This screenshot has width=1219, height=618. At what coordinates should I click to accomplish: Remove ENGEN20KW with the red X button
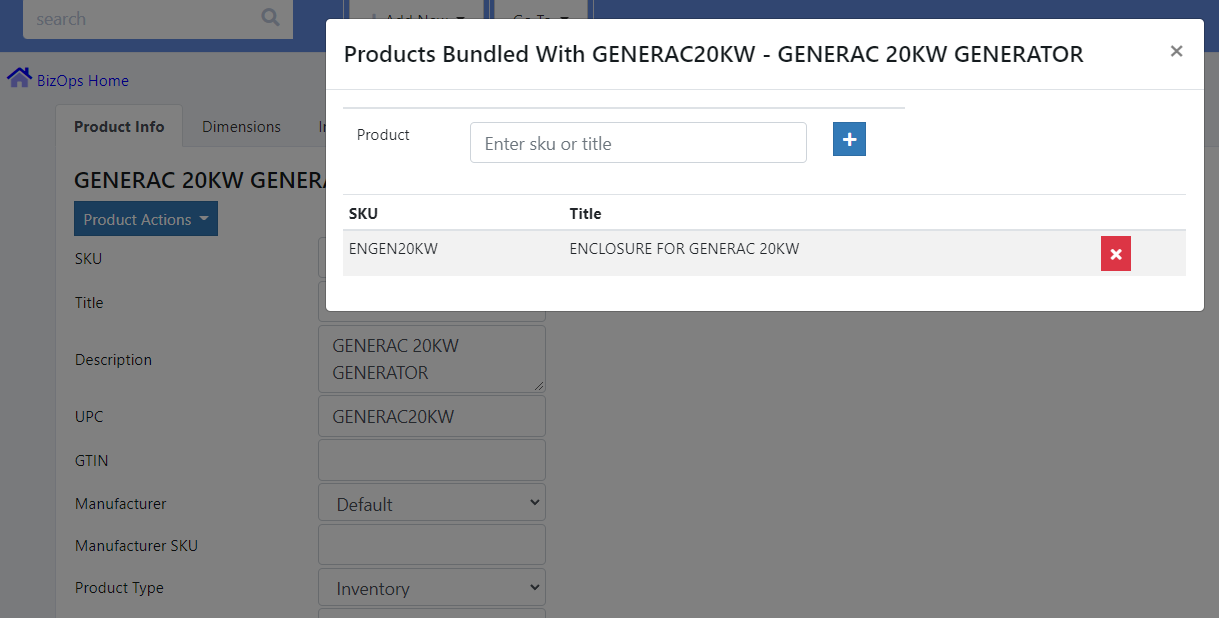1115,254
